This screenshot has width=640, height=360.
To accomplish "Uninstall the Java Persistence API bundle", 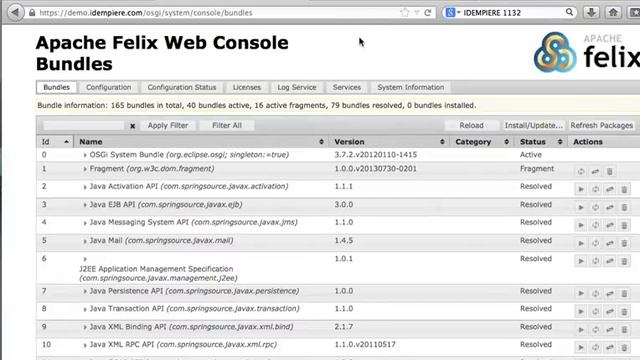I will [624, 293].
